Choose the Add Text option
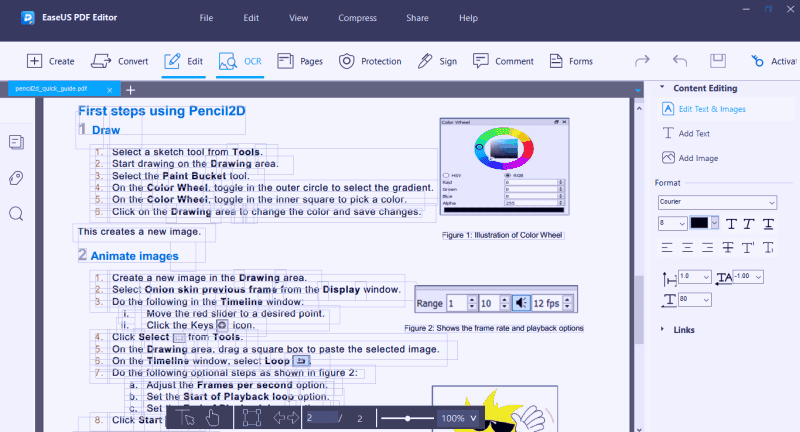The height and width of the screenshot is (432, 800). point(686,134)
